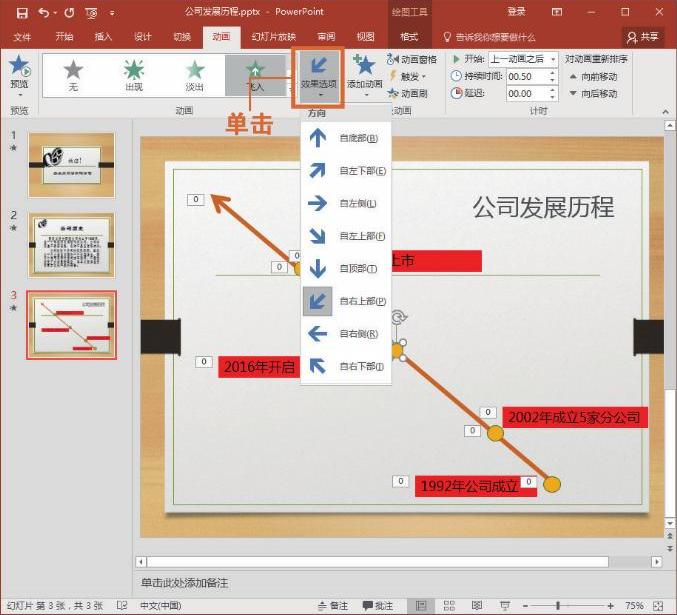Click the 登录 (Sign in) link
This screenshot has width=677, height=615.
tap(516, 12)
